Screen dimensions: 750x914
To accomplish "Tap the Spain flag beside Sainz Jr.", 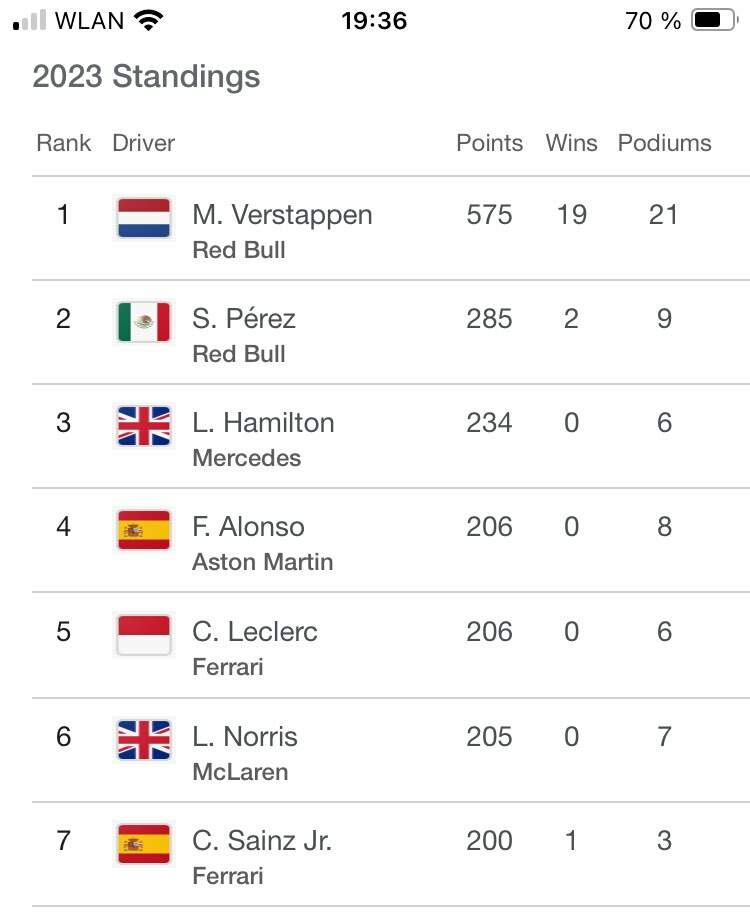I will tap(144, 843).
